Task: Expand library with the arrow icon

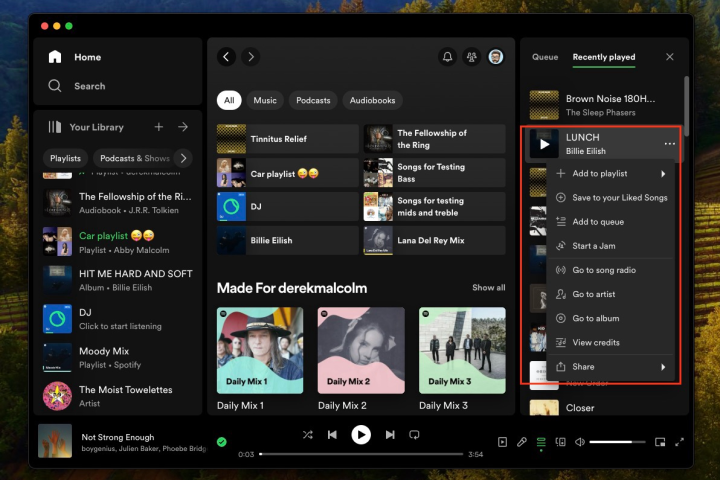Action: pyautogui.click(x=183, y=127)
